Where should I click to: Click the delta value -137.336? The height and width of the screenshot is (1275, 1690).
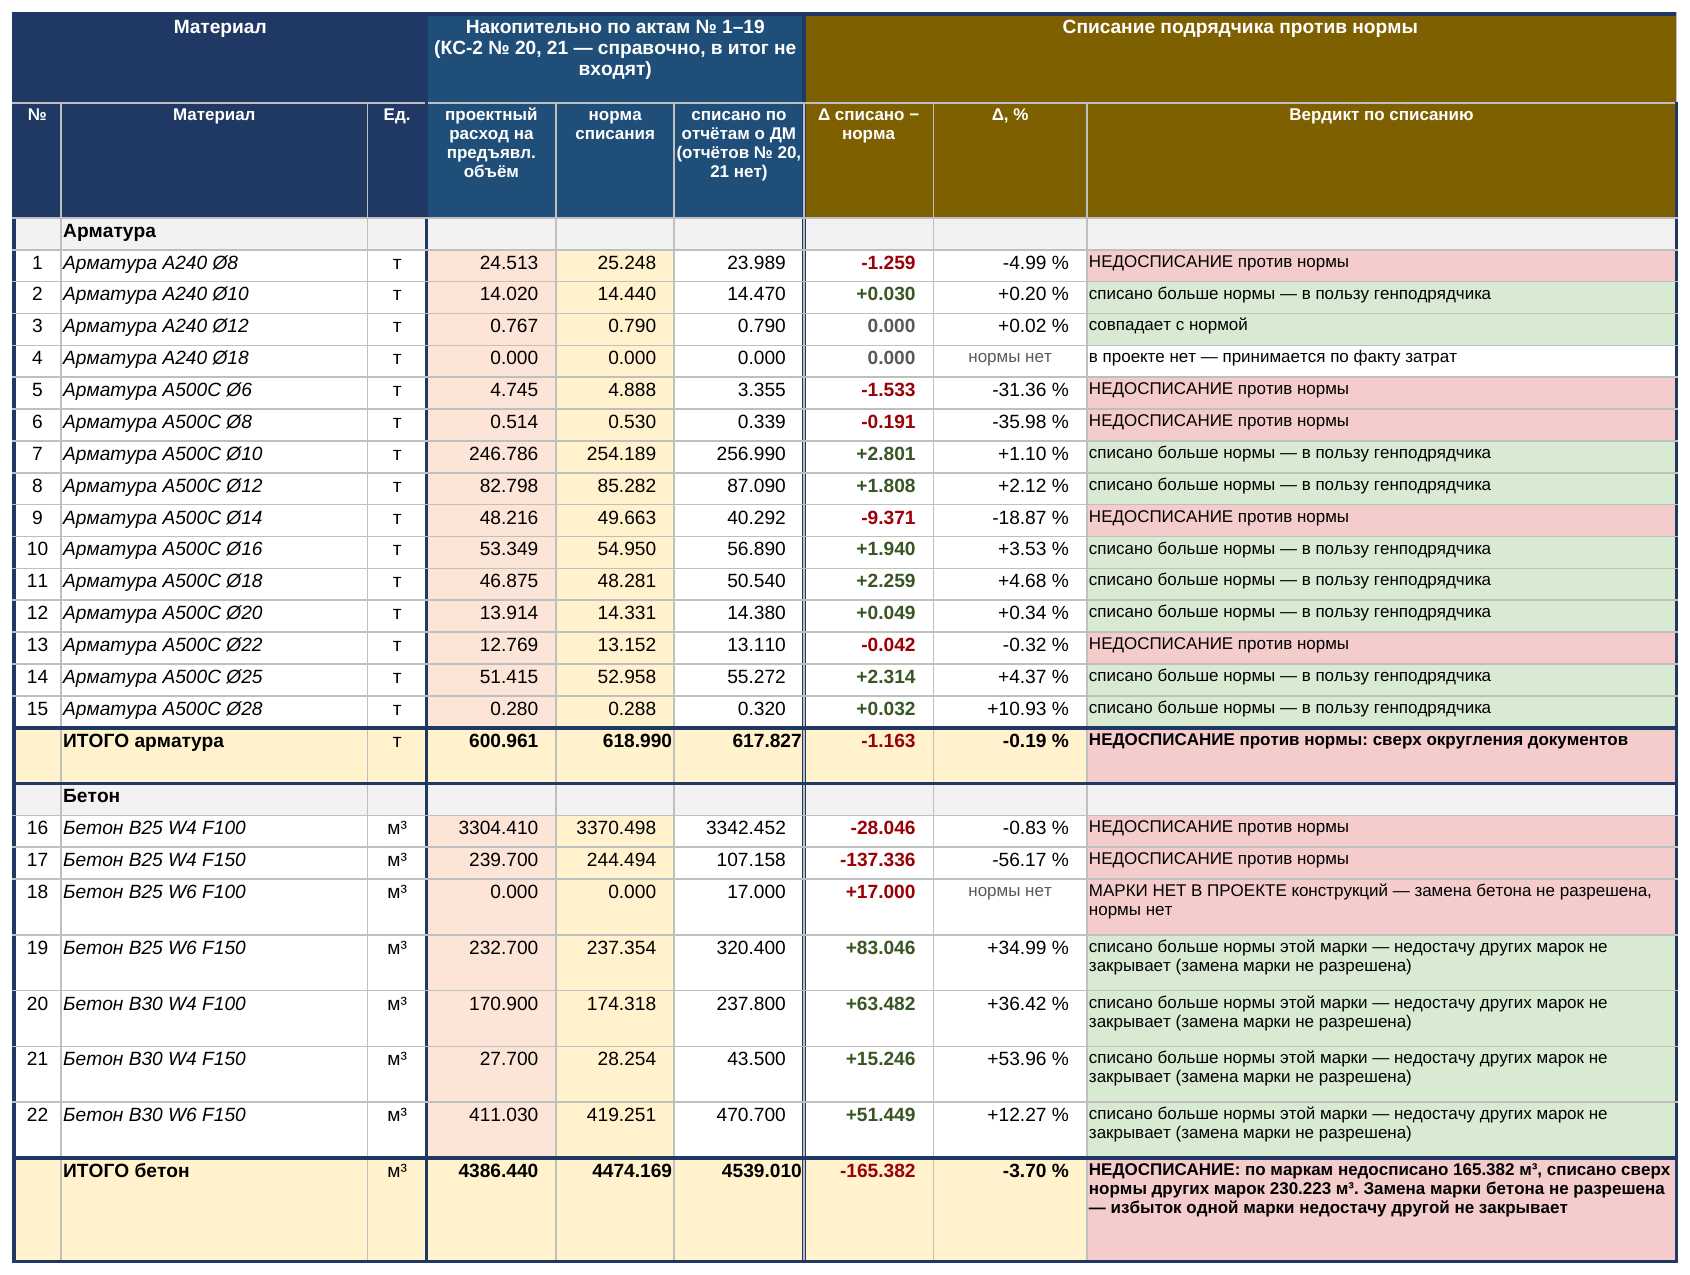(x=868, y=860)
